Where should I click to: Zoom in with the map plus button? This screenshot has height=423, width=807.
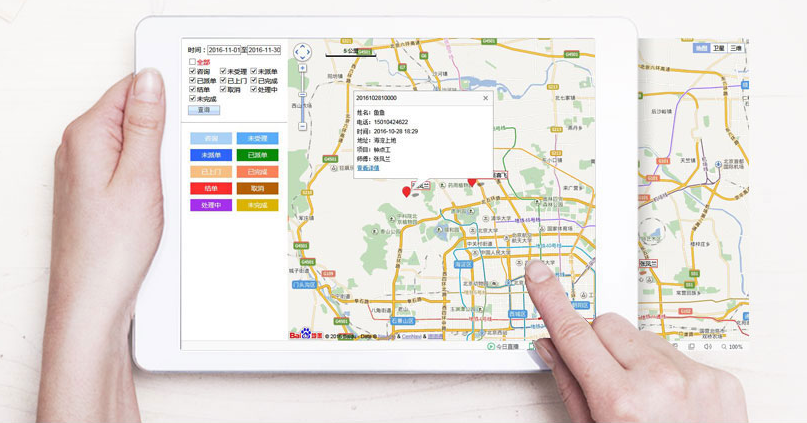coord(303,68)
